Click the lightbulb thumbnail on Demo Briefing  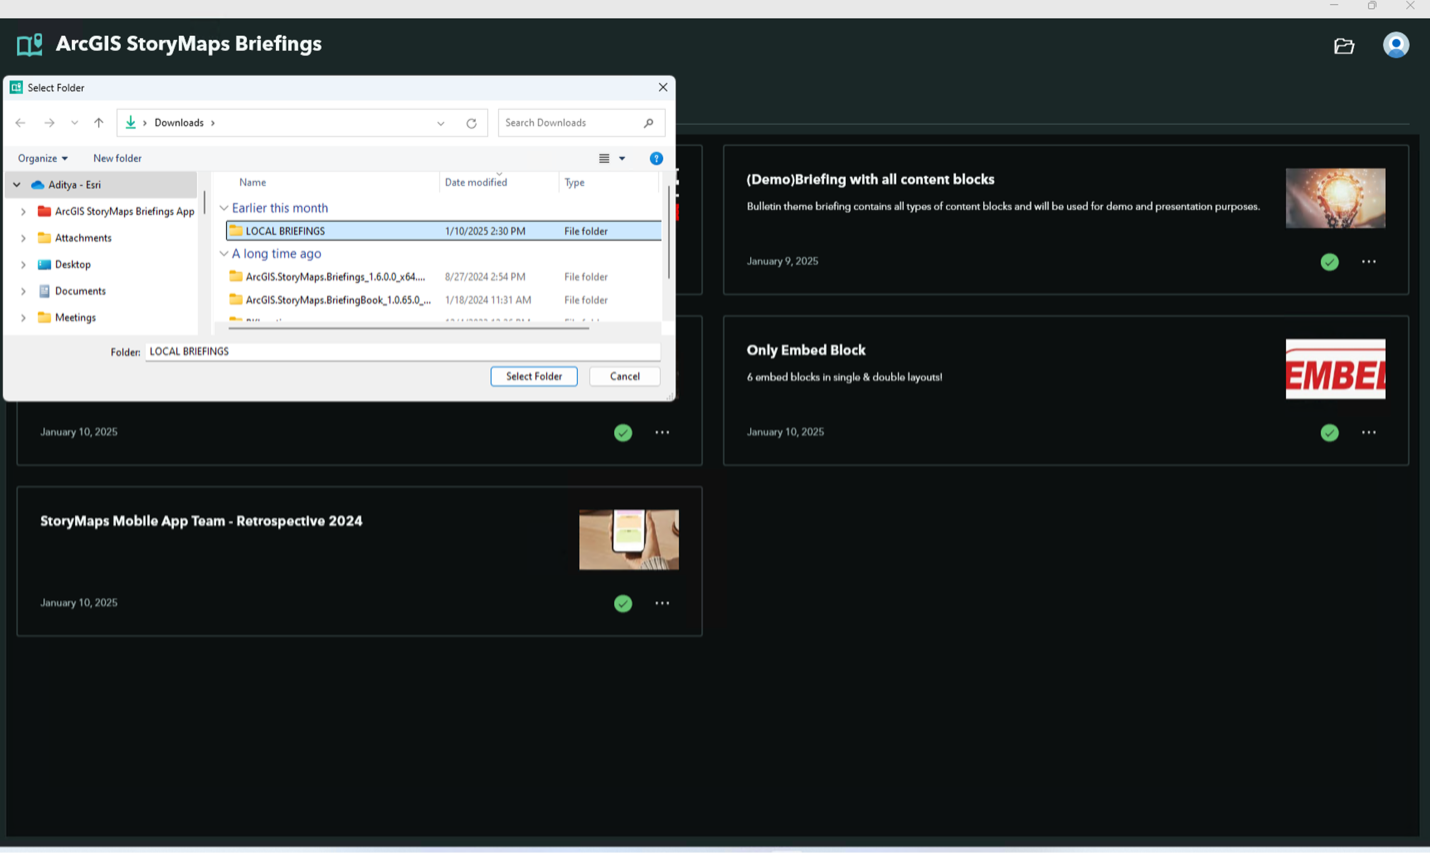click(1335, 198)
